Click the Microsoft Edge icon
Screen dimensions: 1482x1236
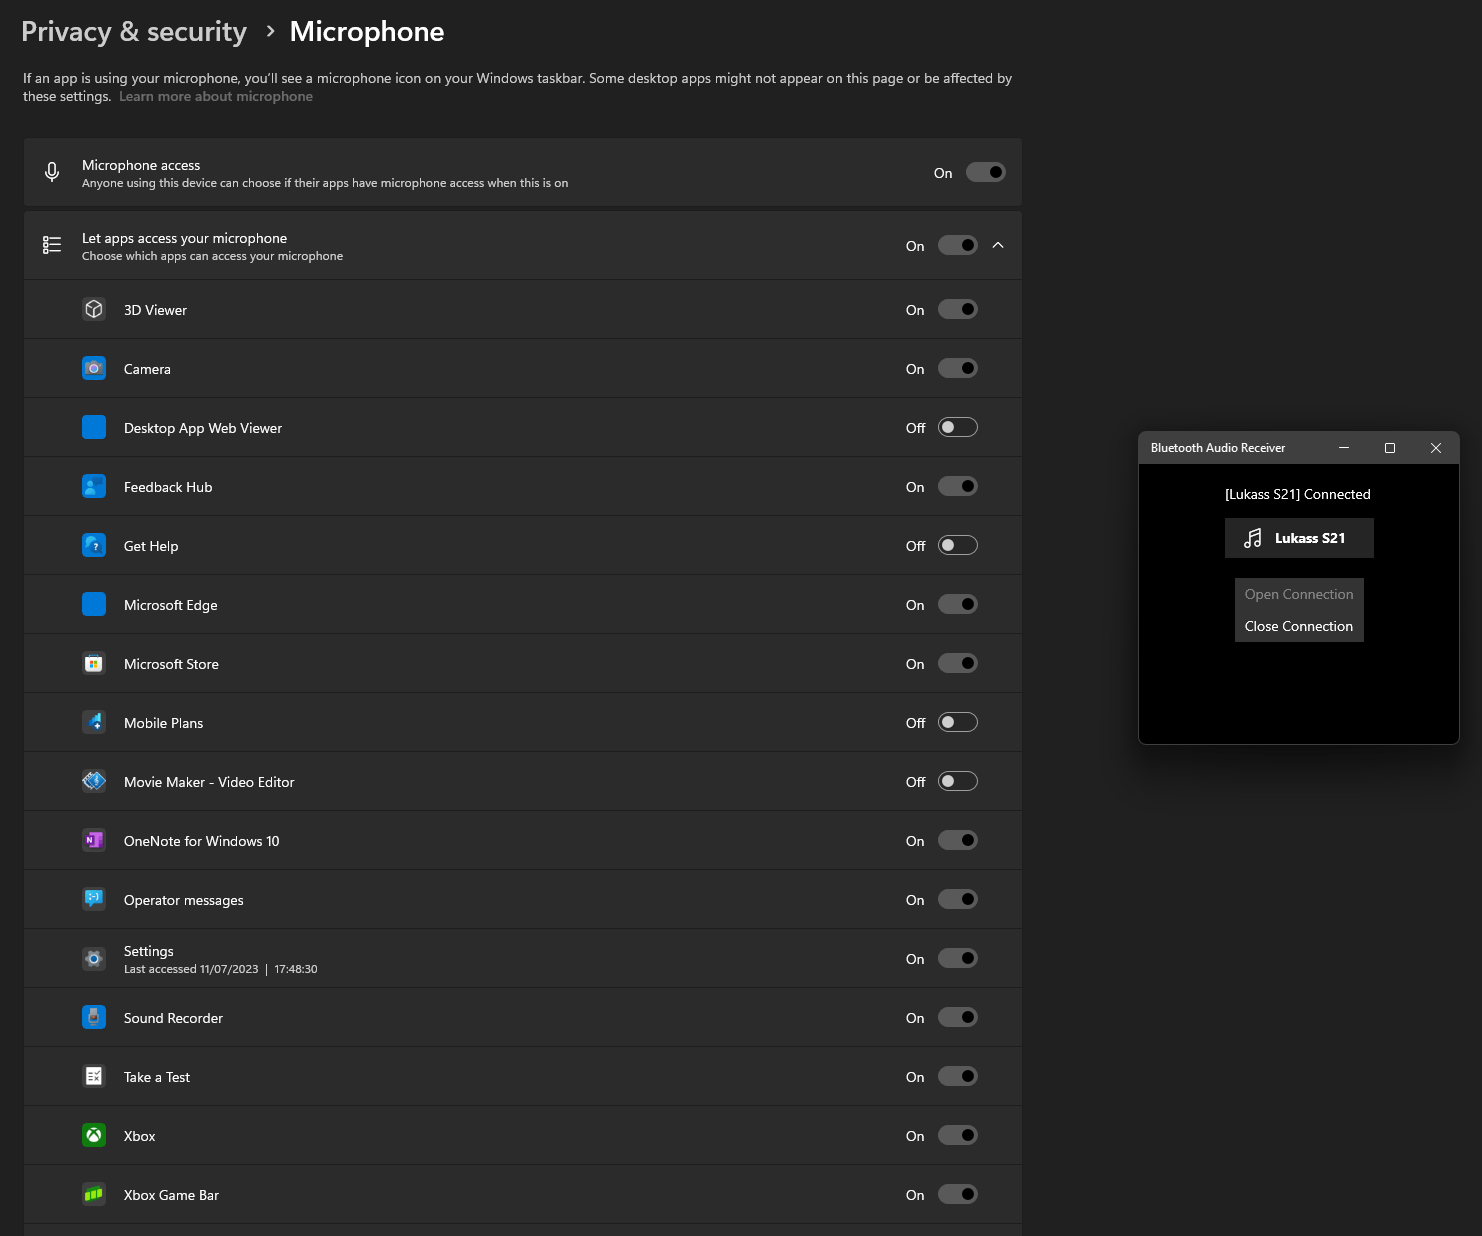94,604
